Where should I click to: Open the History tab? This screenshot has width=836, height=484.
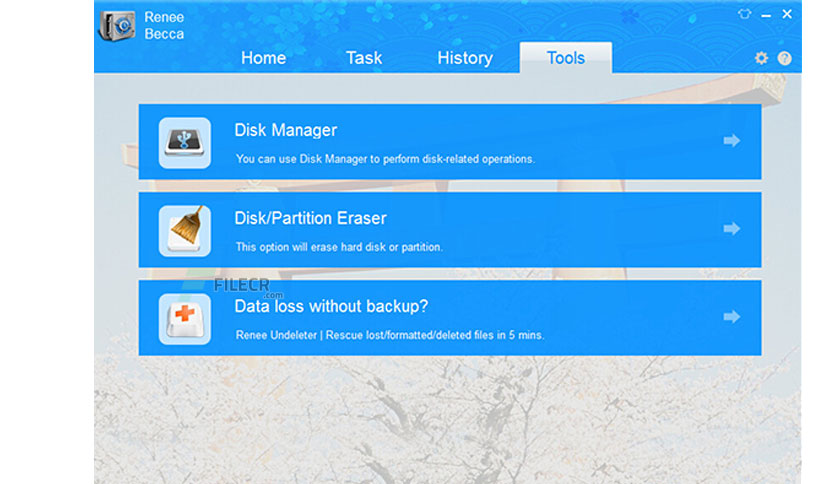point(465,58)
